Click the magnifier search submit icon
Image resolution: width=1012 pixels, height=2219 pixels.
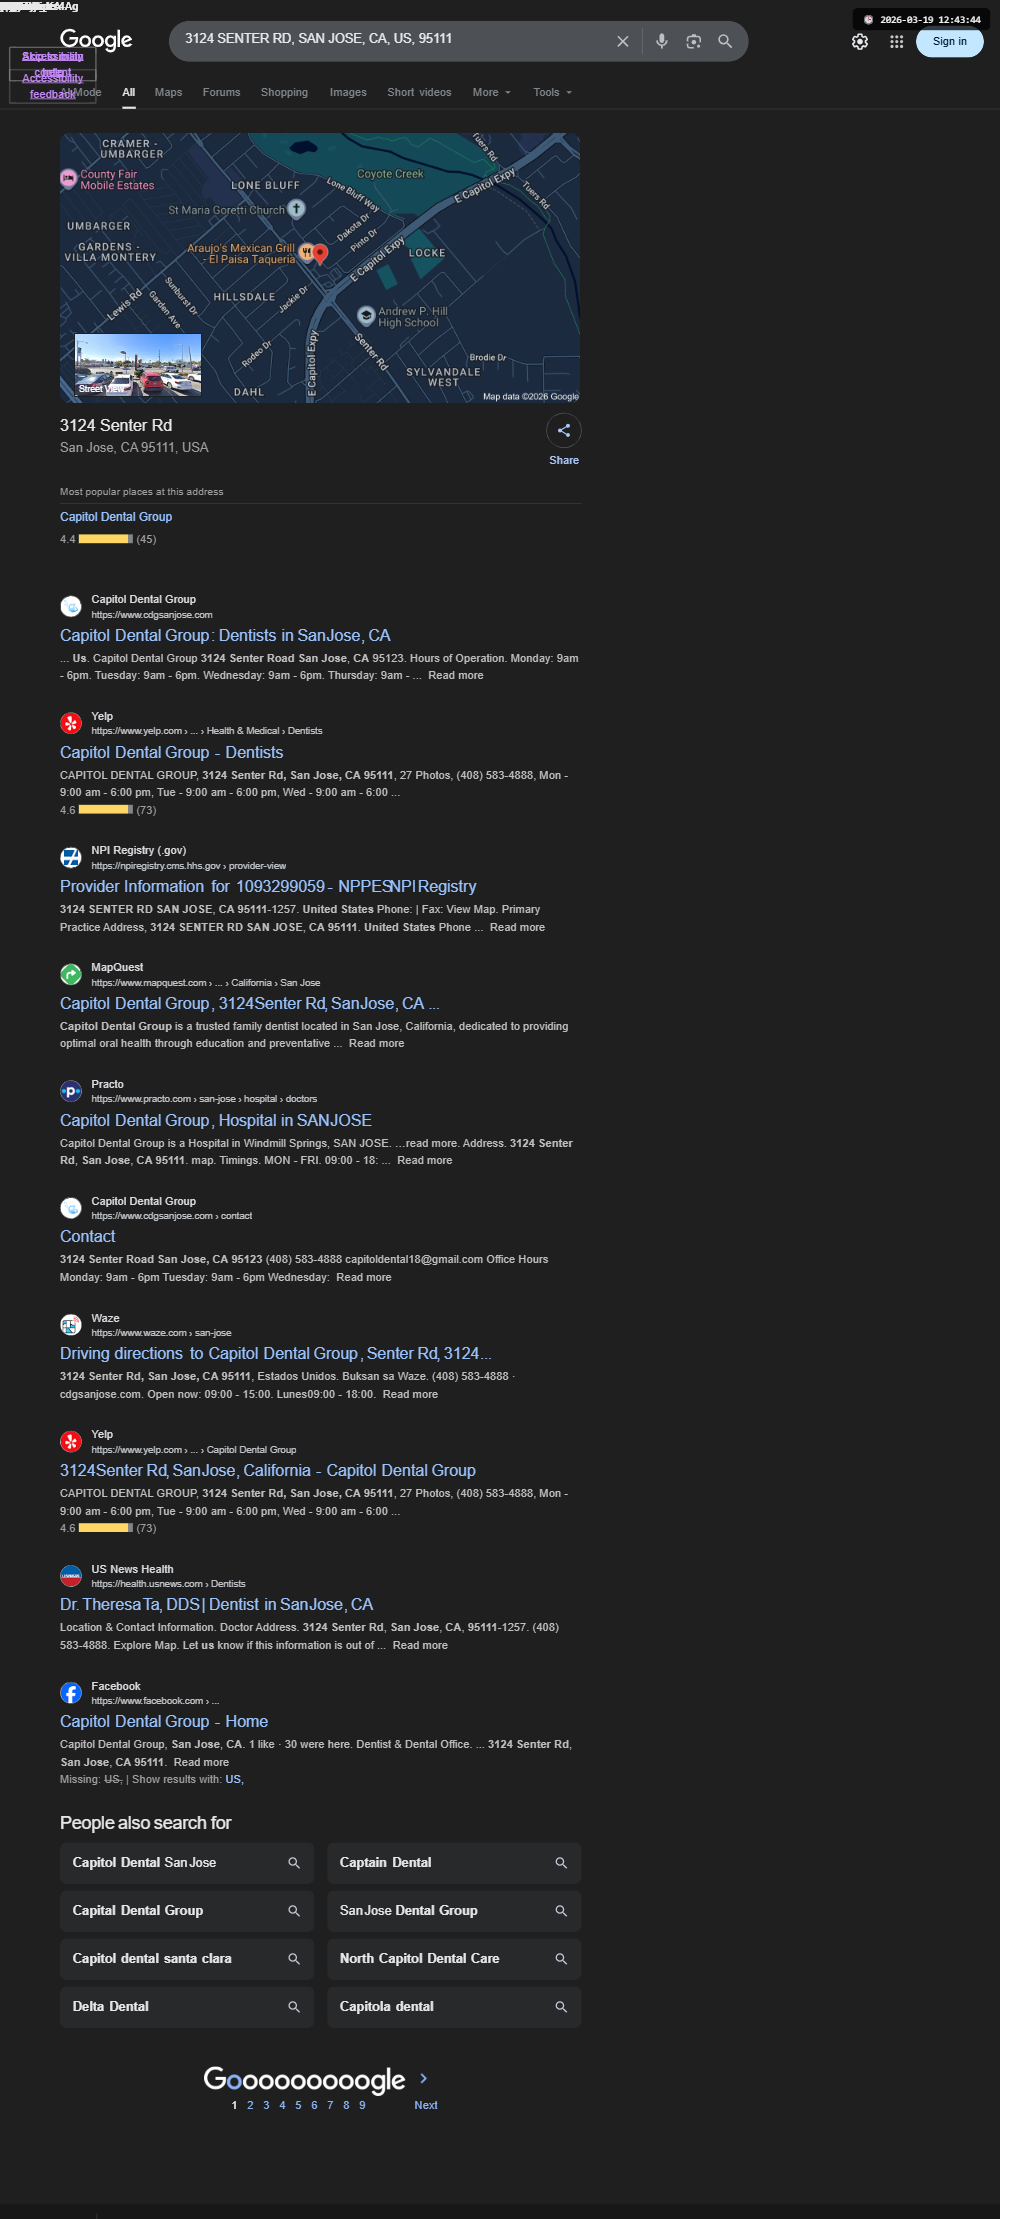pyautogui.click(x=725, y=41)
